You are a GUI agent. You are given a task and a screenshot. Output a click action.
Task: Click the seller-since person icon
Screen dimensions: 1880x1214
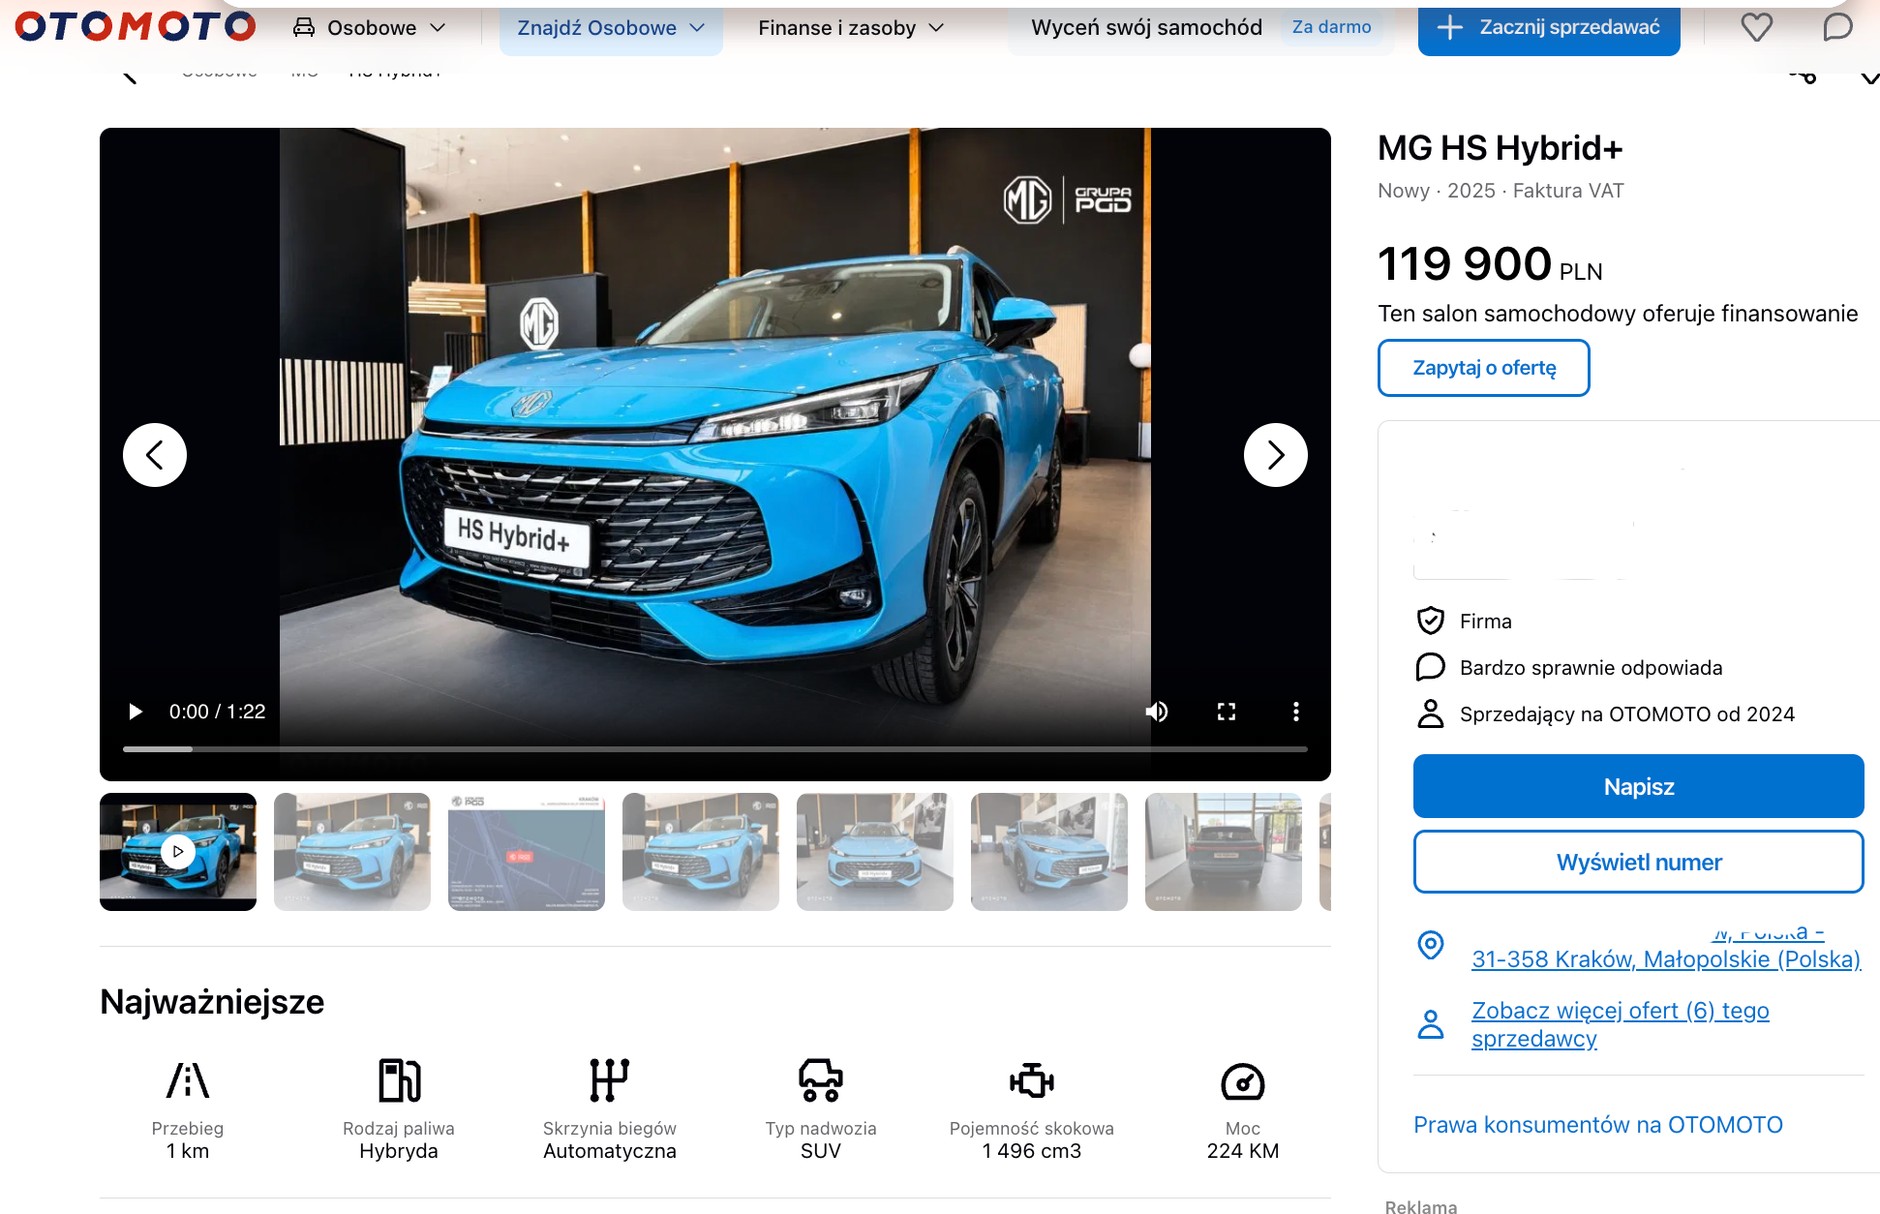pos(1431,714)
